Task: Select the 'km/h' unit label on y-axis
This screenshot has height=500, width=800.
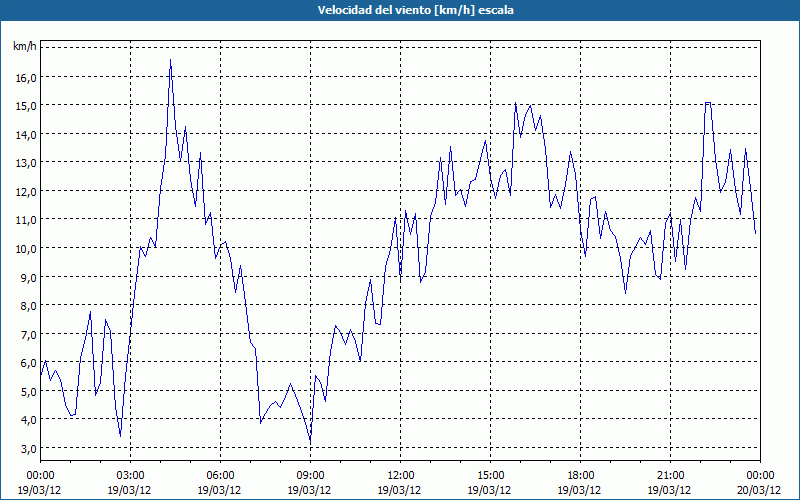Action: point(25,47)
